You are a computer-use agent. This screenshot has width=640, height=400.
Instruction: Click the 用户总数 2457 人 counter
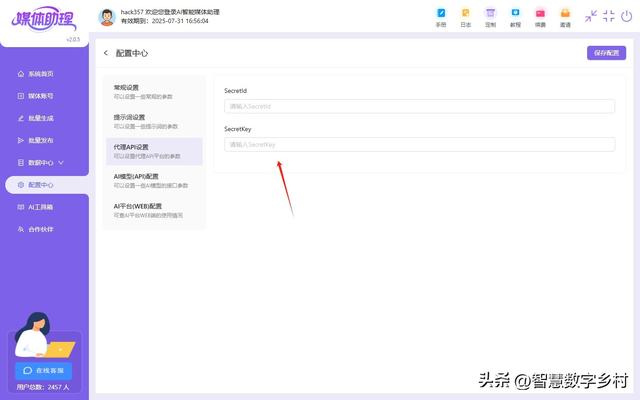coord(43,387)
